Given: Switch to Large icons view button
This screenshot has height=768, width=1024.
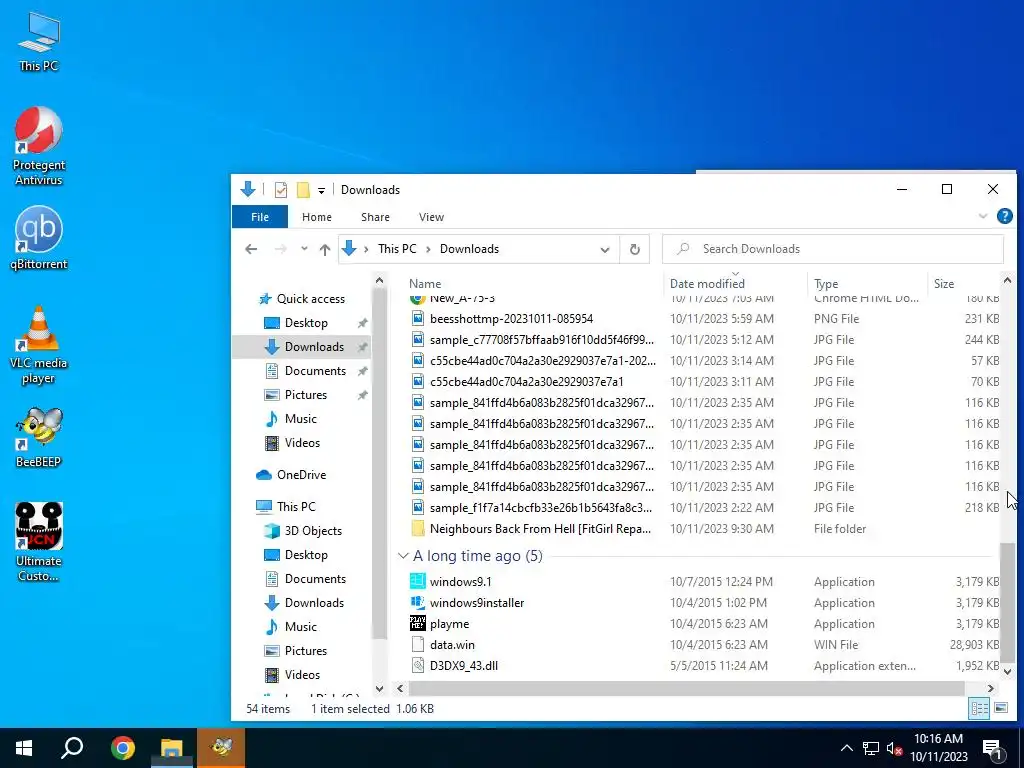Looking at the screenshot, I should pyautogui.click(x=1000, y=708).
